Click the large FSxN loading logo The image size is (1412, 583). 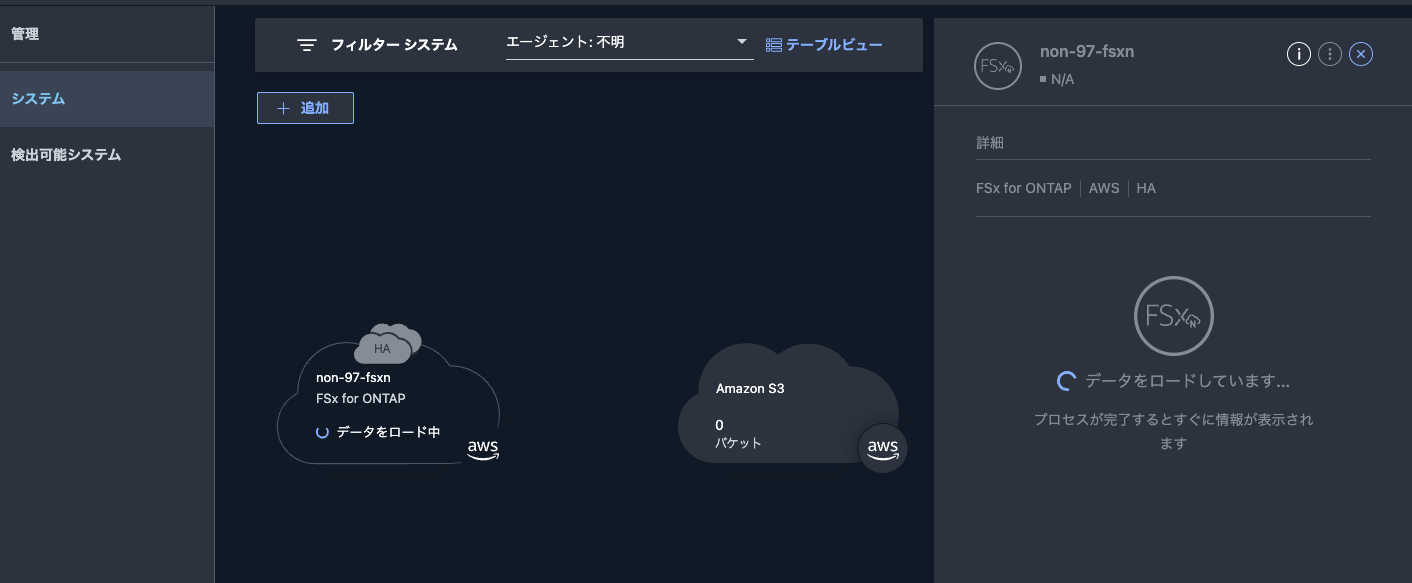click(1173, 316)
